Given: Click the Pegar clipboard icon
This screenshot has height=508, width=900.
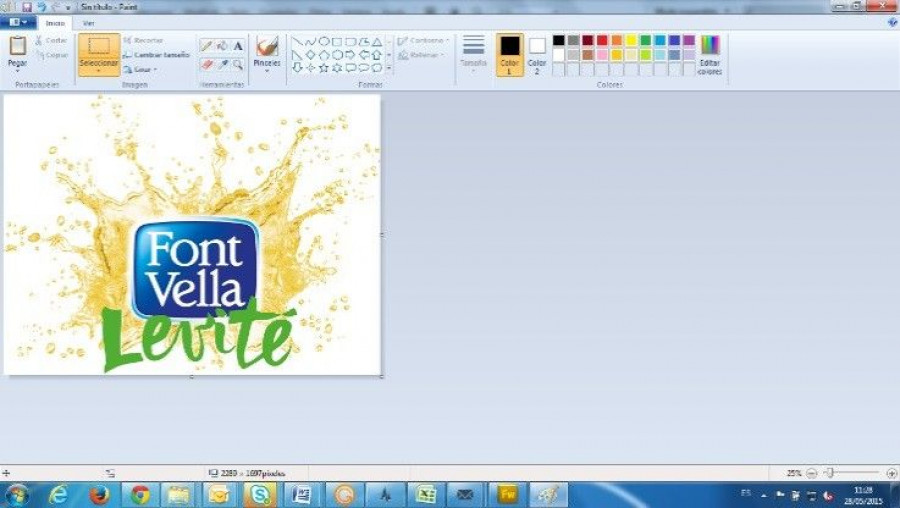Looking at the screenshot, I should [18, 46].
